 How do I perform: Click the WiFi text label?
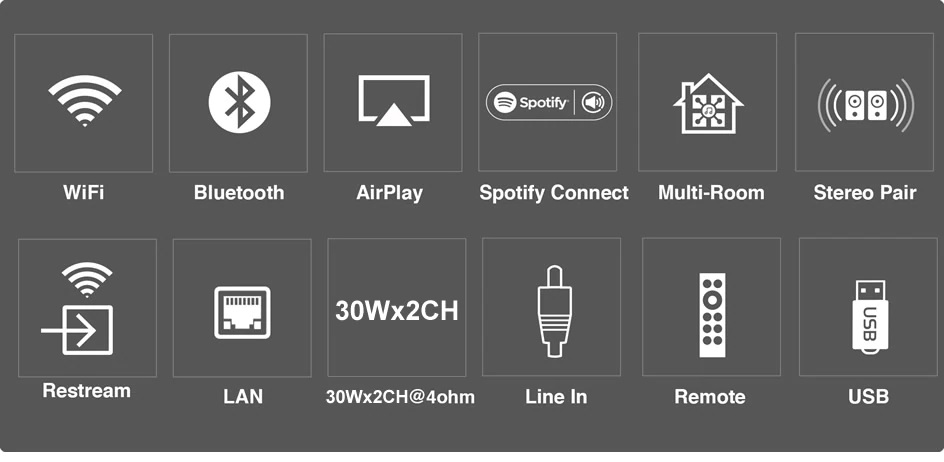84,192
